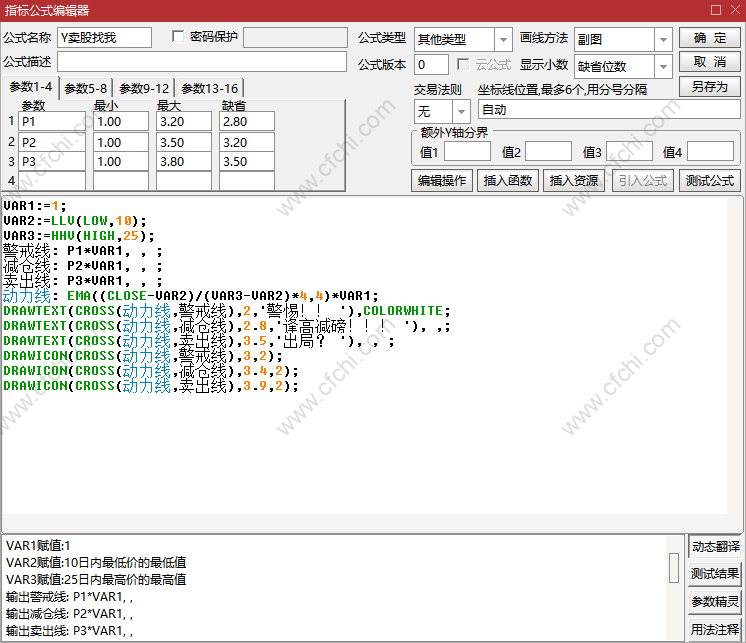746x643 pixels.
Task: Click P2 maximum value 3.50
Action: click(x=184, y=142)
